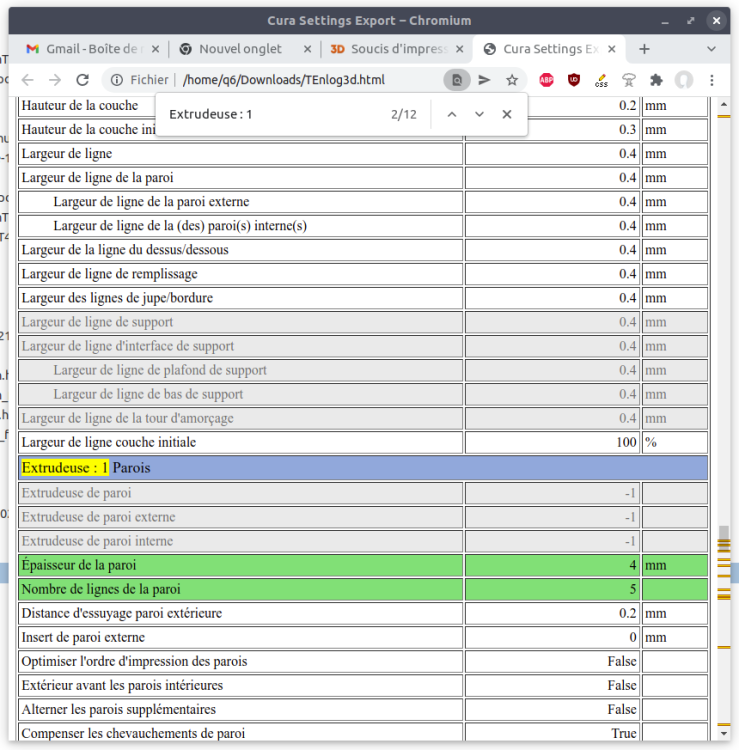Click the browser back arrow
This screenshot has height=750, width=739.
28,80
